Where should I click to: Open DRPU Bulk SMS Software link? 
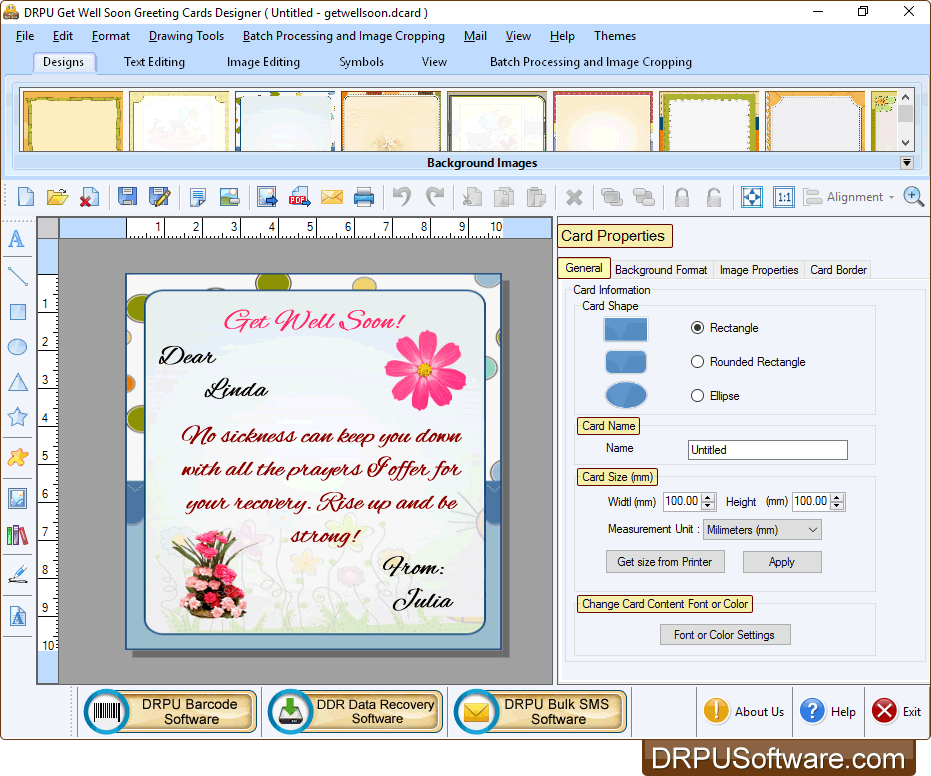[x=540, y=711]
